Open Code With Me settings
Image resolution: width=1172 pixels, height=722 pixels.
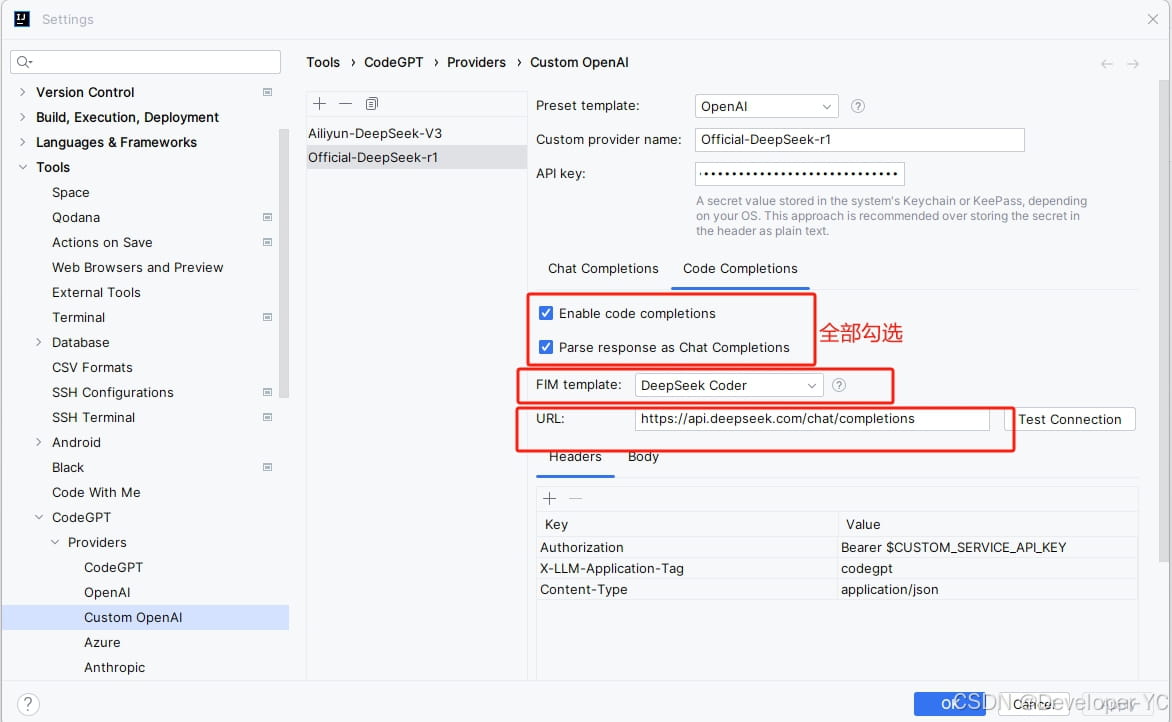click(96, 493)
